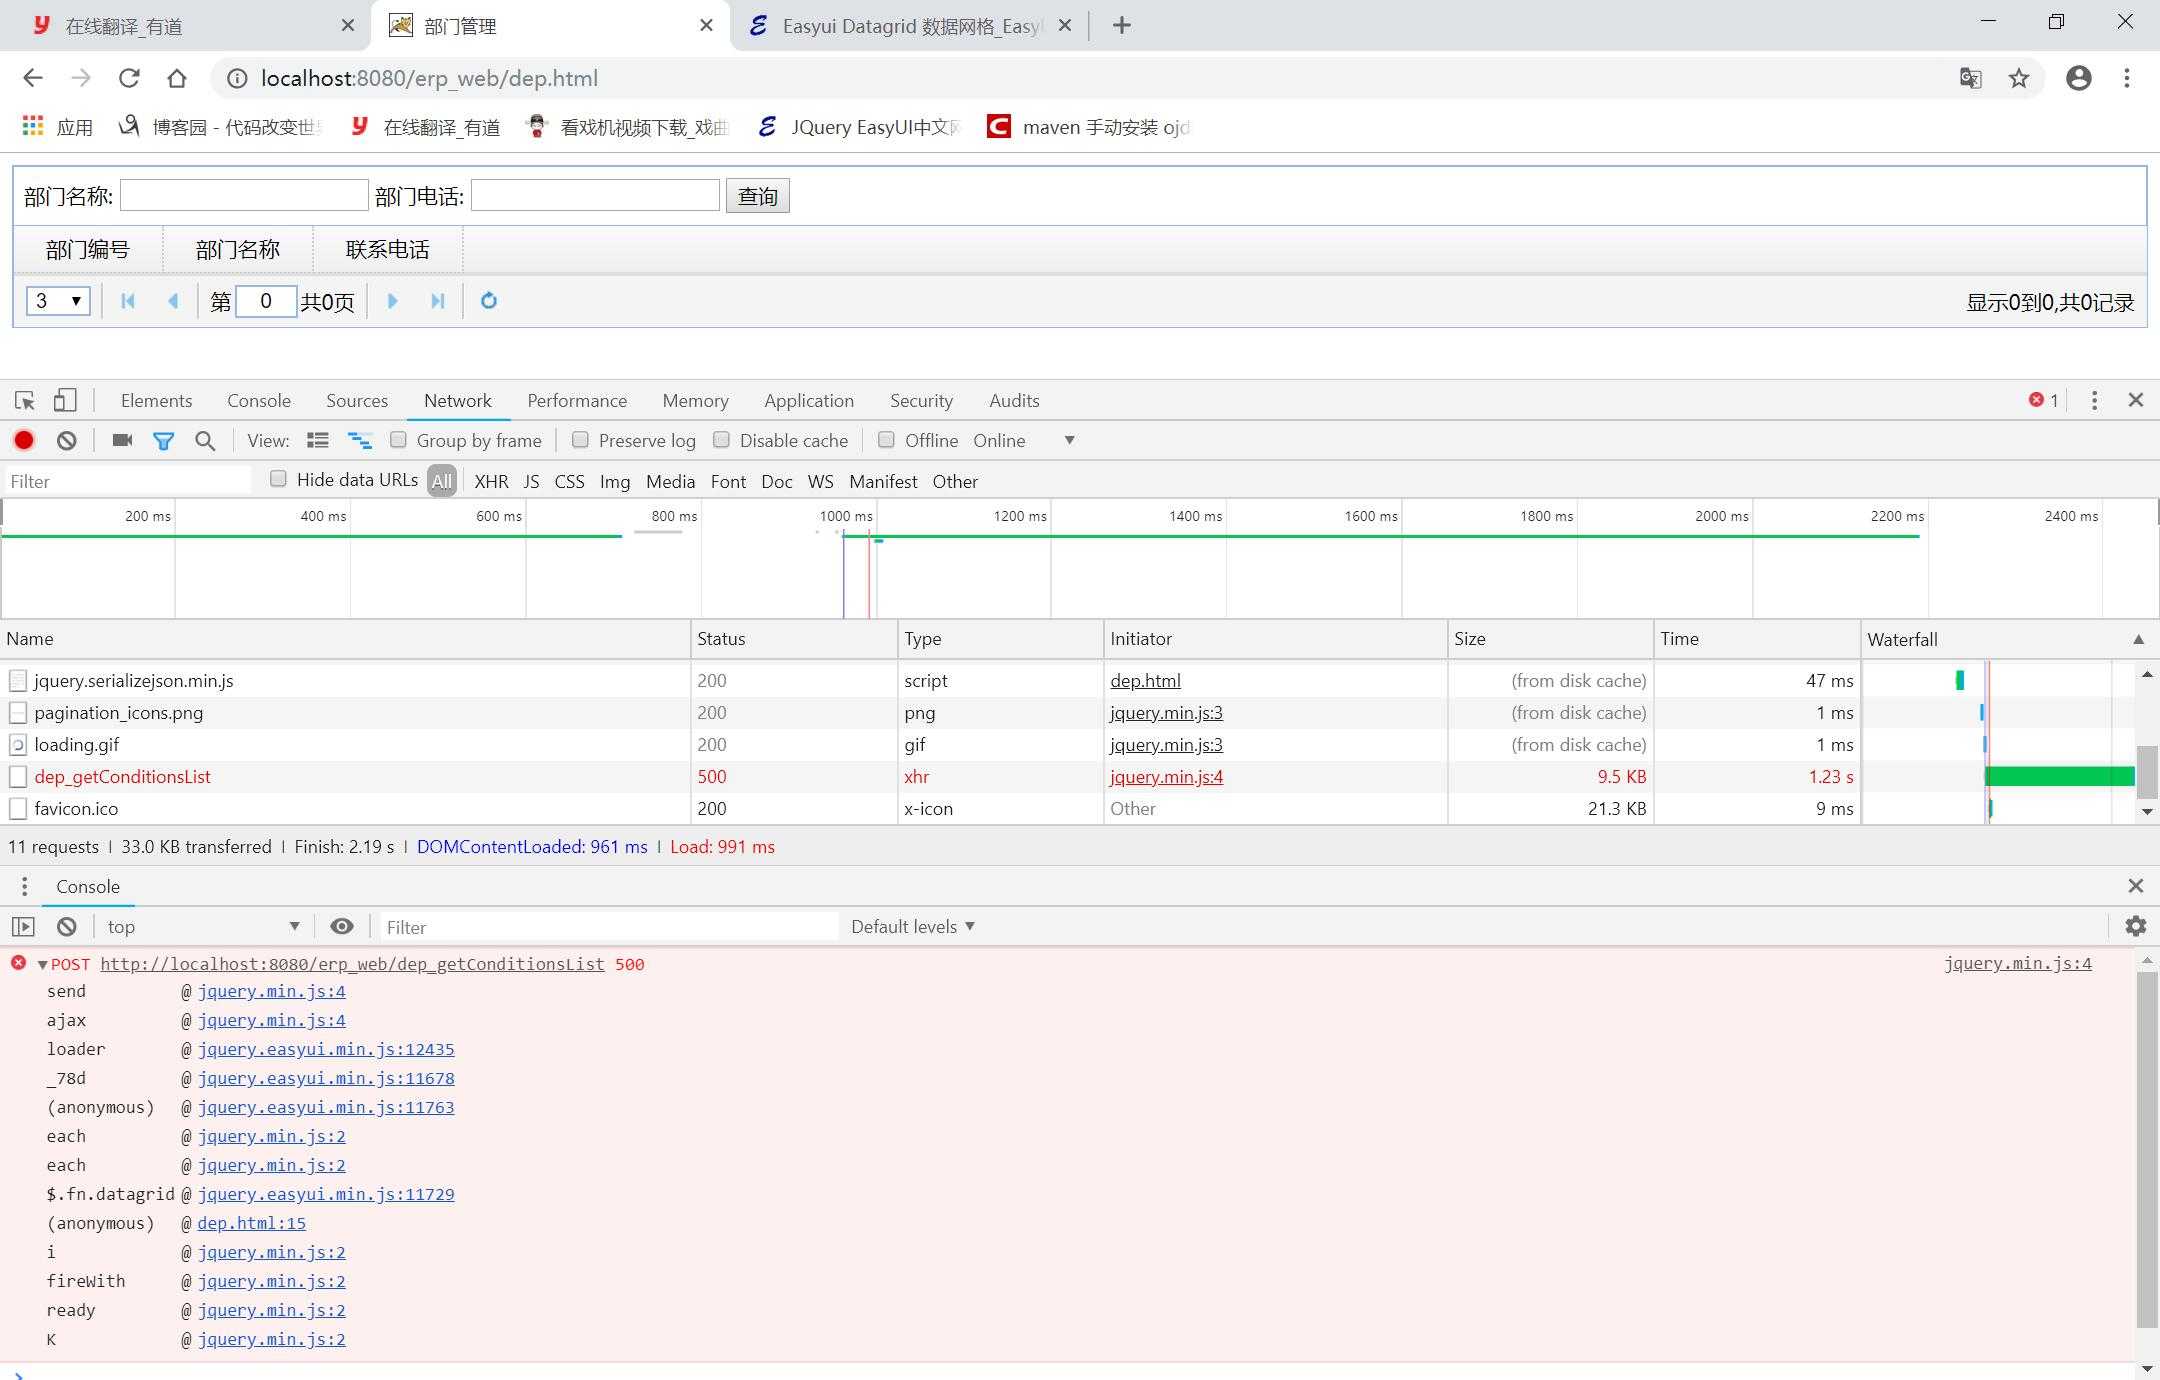Click the camera/screenshot icon in DevTools
This screenshot has width=2160, height=1380.
pos(121,441)
